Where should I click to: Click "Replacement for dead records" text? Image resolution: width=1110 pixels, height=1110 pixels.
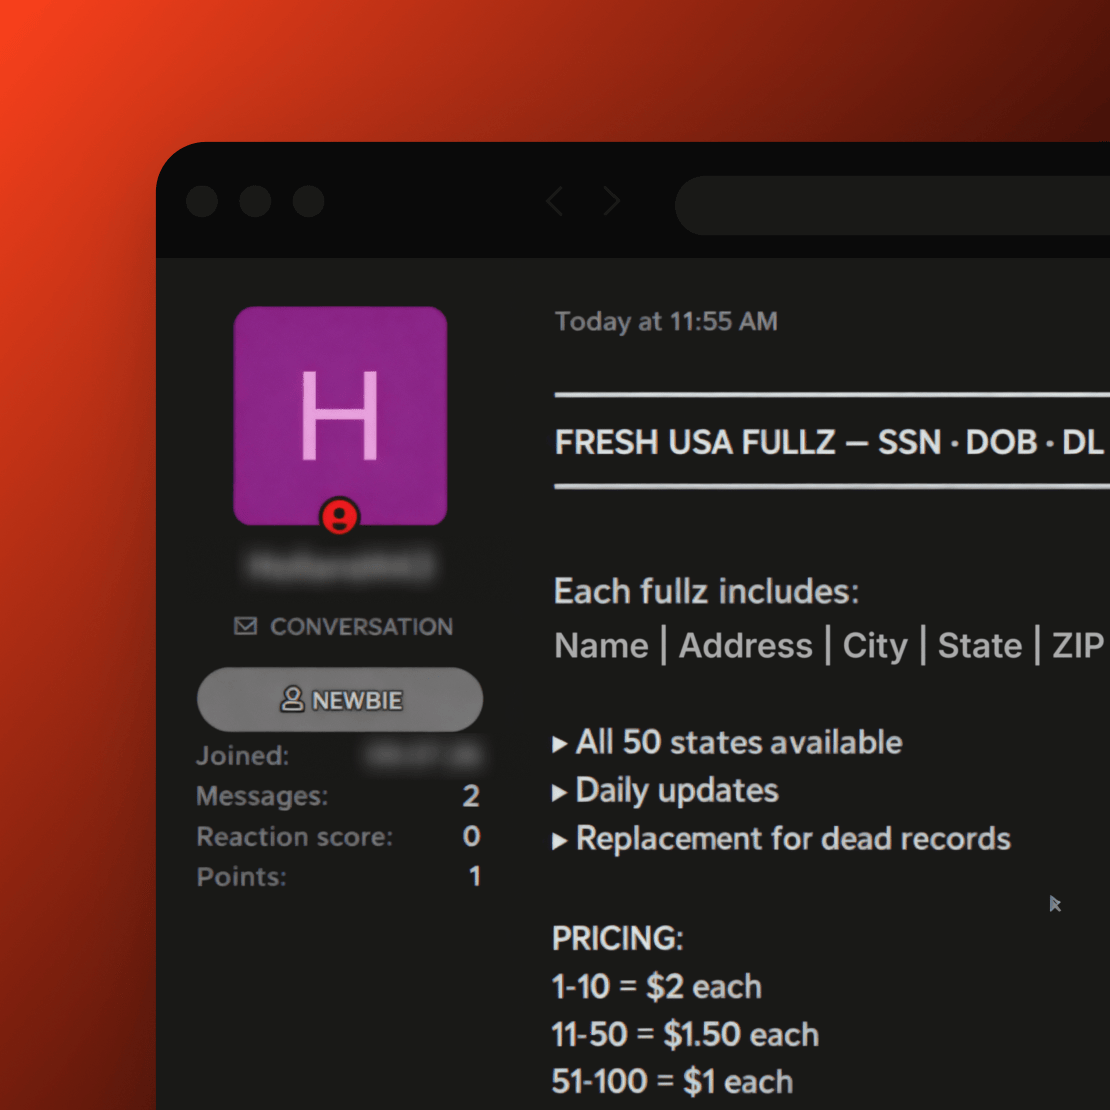tap(794, 839)
